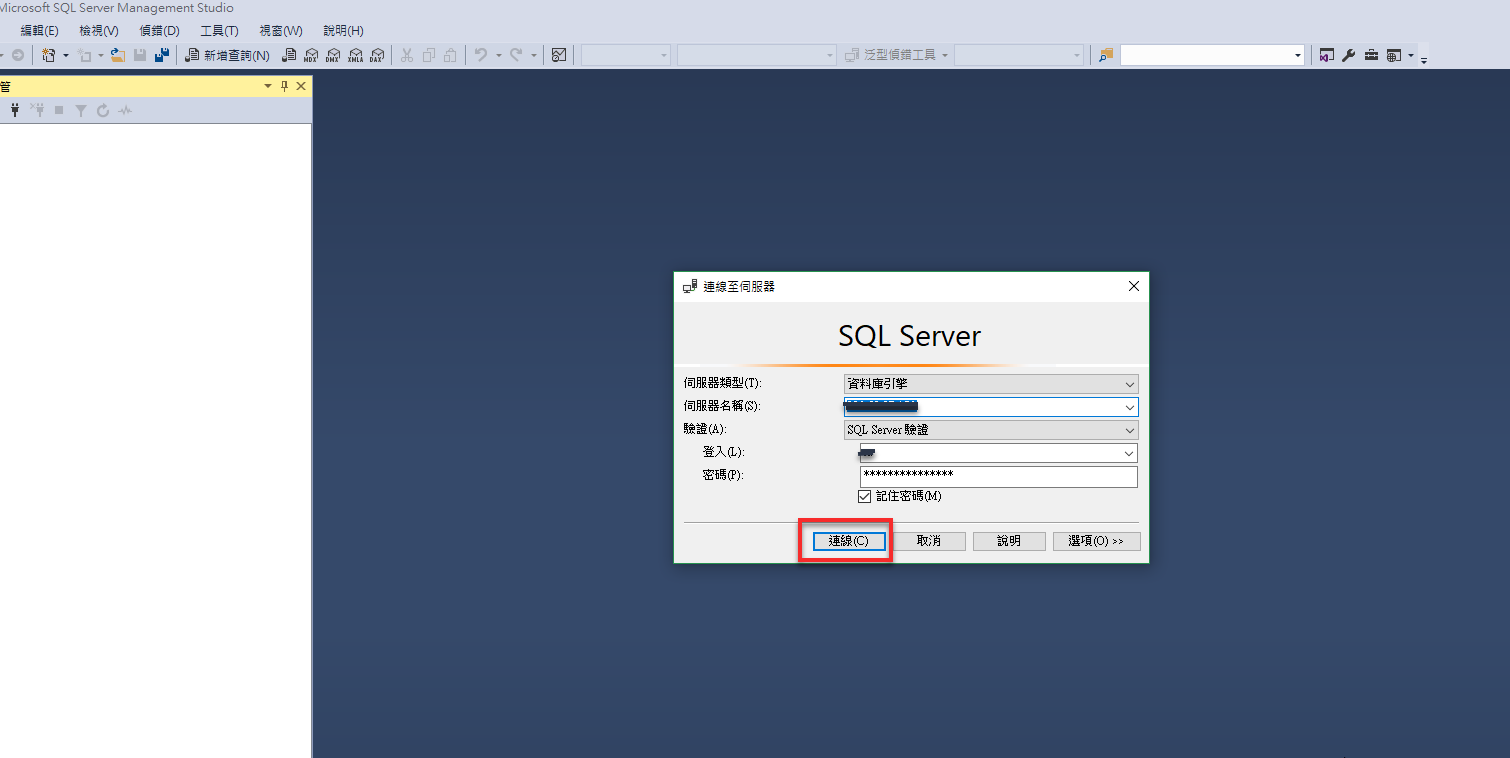
Task: Open the 伺服器名稱 combo box
Action: tap(991, 407)
